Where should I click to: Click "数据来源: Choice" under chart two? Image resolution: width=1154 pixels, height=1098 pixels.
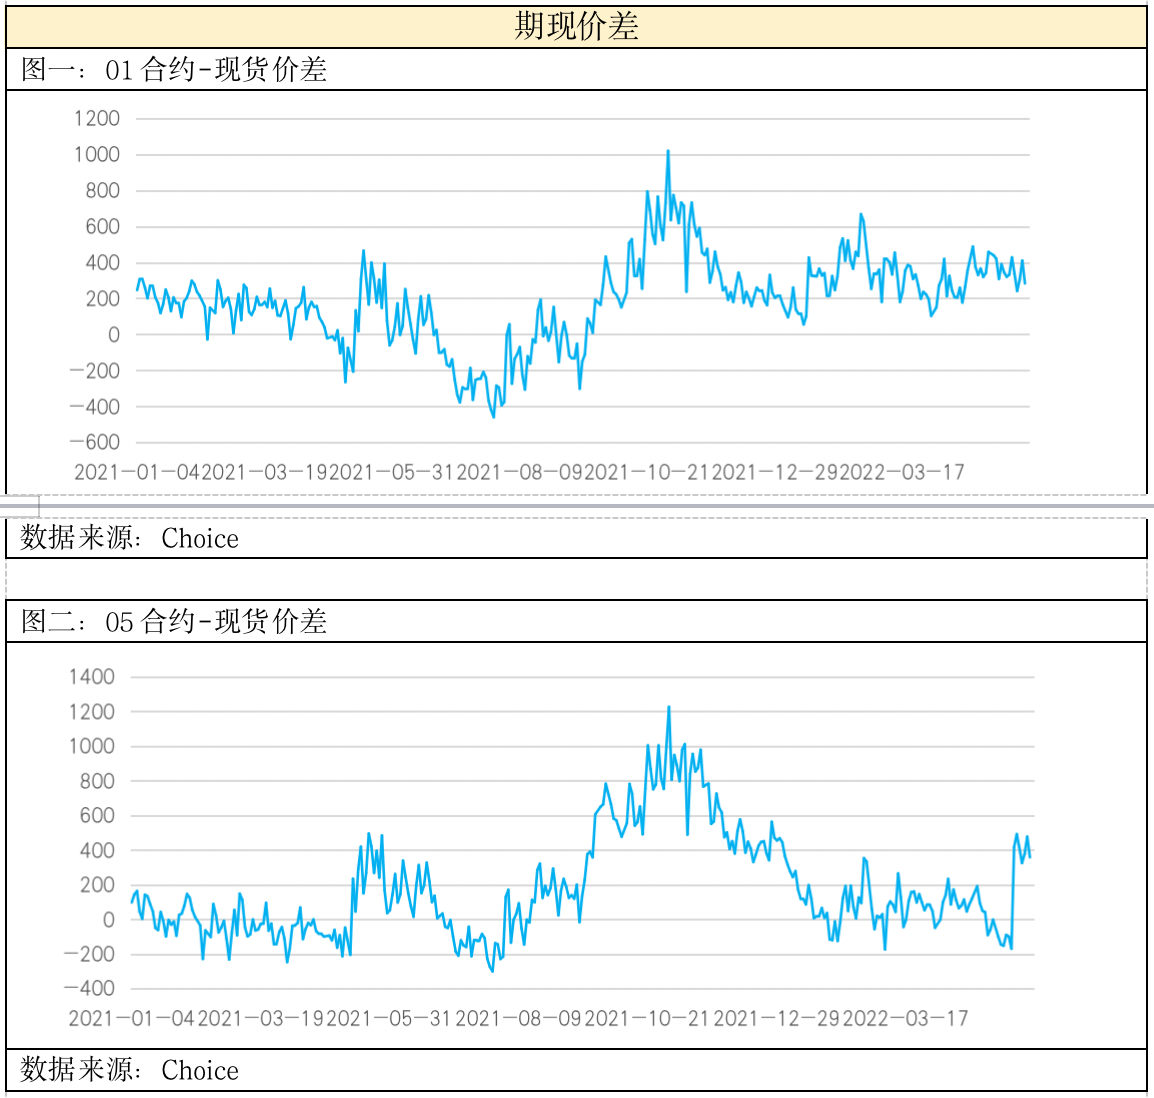pyautogui.click(x=130, y=1070)
